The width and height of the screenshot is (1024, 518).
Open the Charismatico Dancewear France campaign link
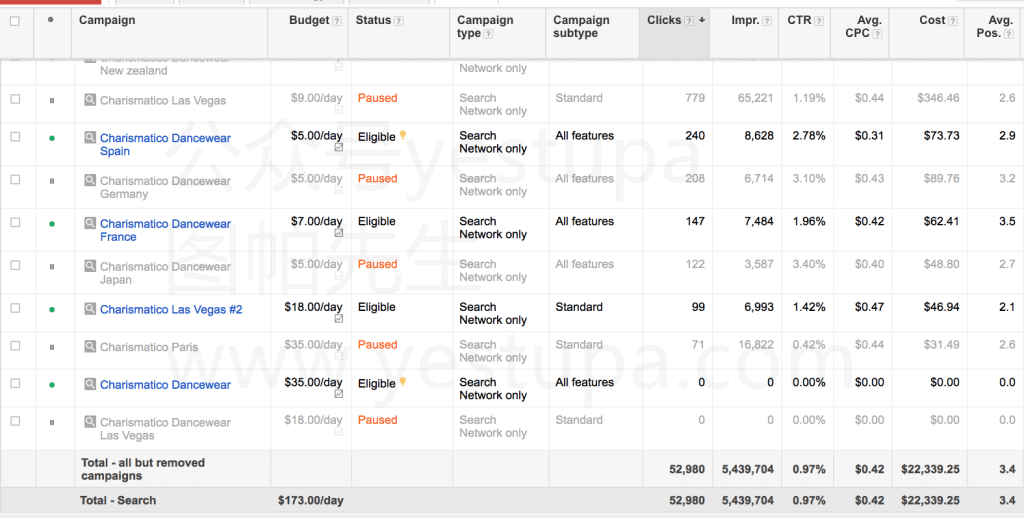click(x=165, y=230)
